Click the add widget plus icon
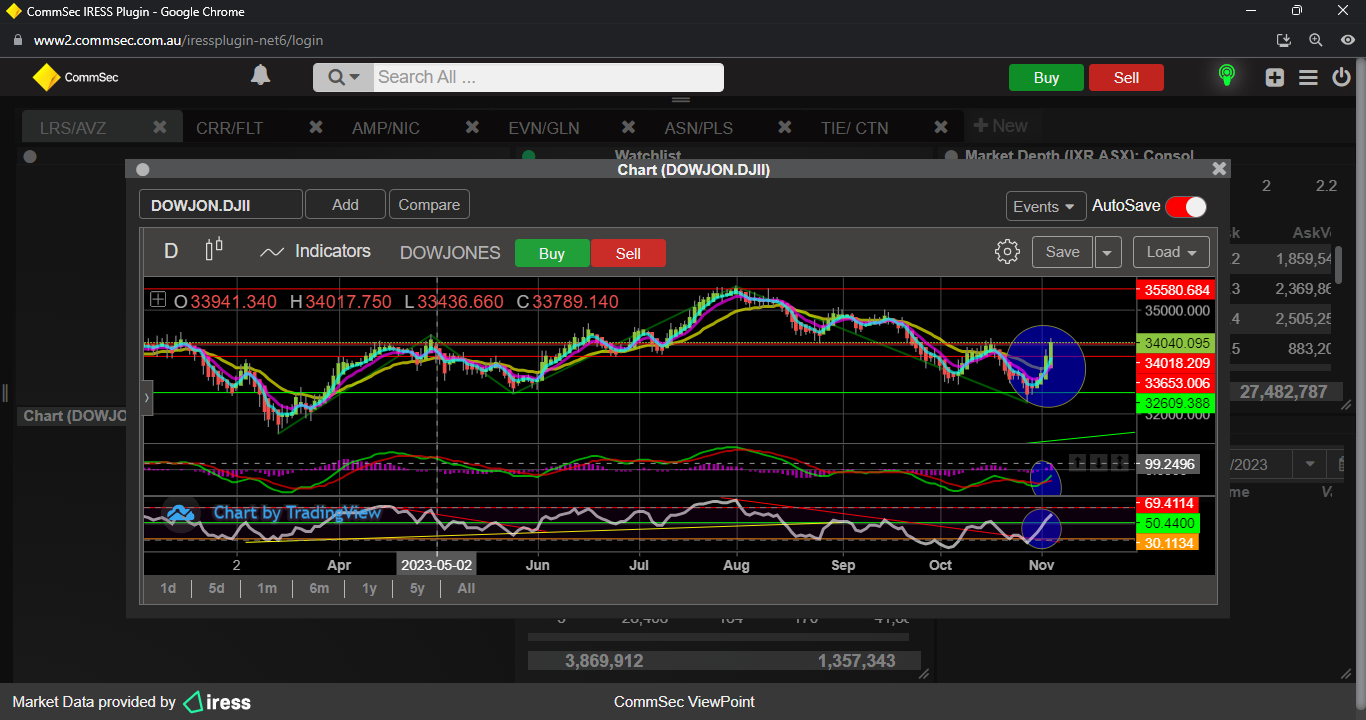This screenshot has height=720, width=1366. click(1274, 77)
